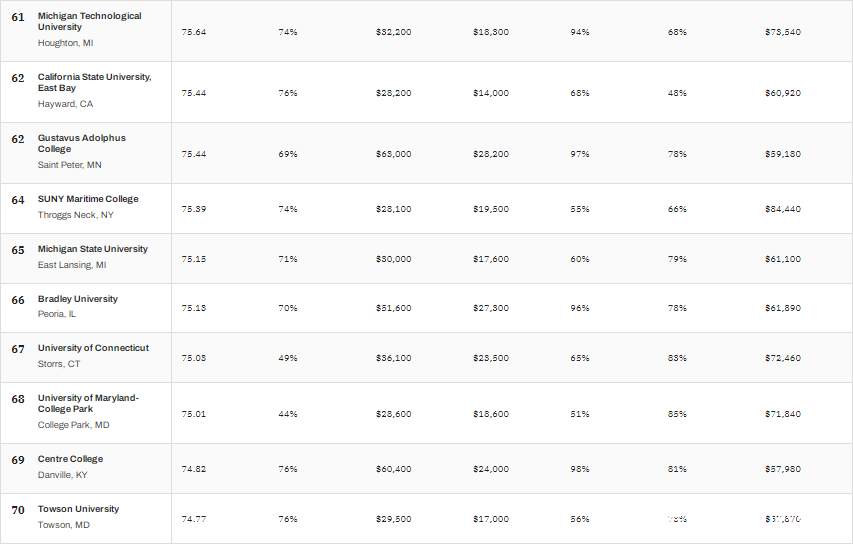Select the 49% value in the Connecticut row

[288, 358]
